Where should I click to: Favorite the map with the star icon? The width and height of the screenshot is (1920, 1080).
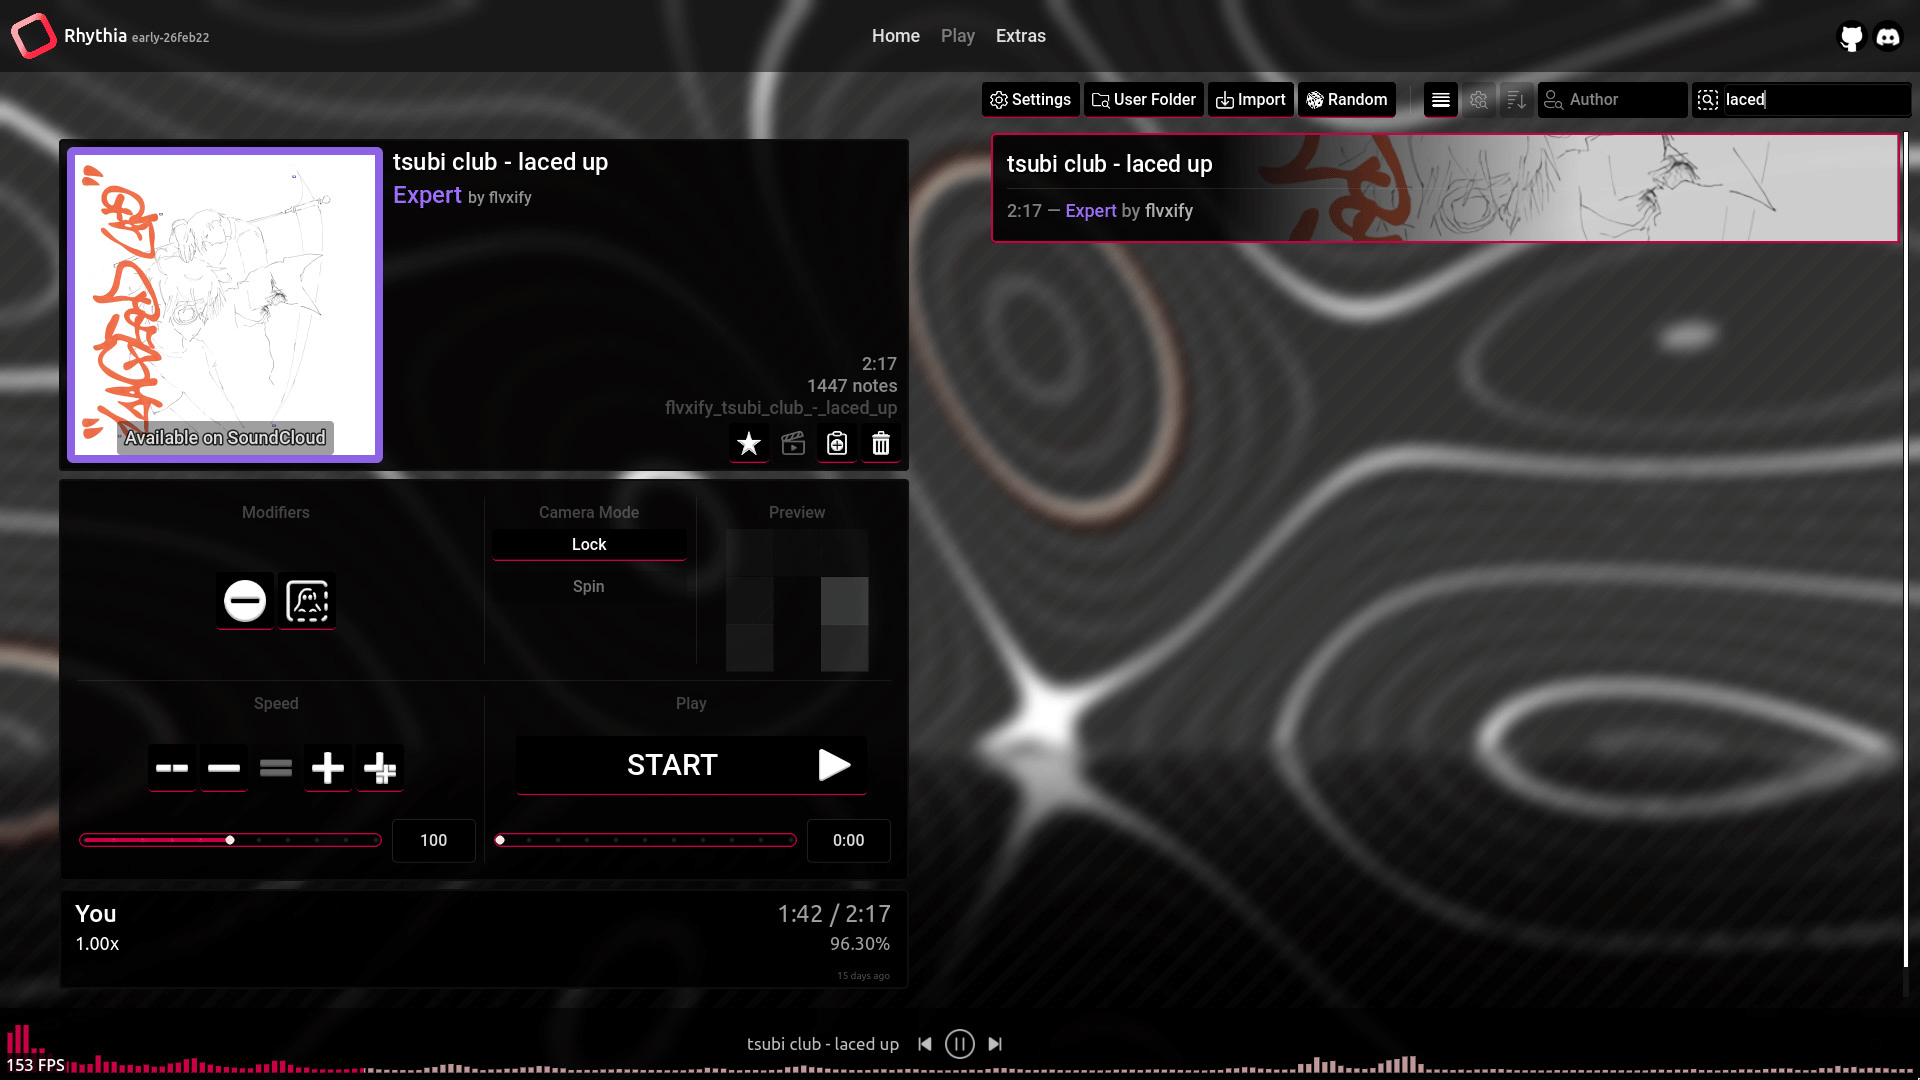click(x=748, y=443)
